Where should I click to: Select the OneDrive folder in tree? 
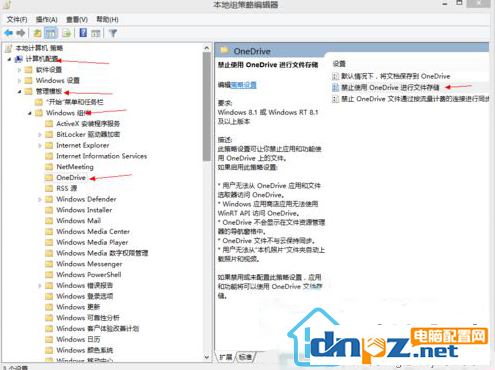[71, 178]
